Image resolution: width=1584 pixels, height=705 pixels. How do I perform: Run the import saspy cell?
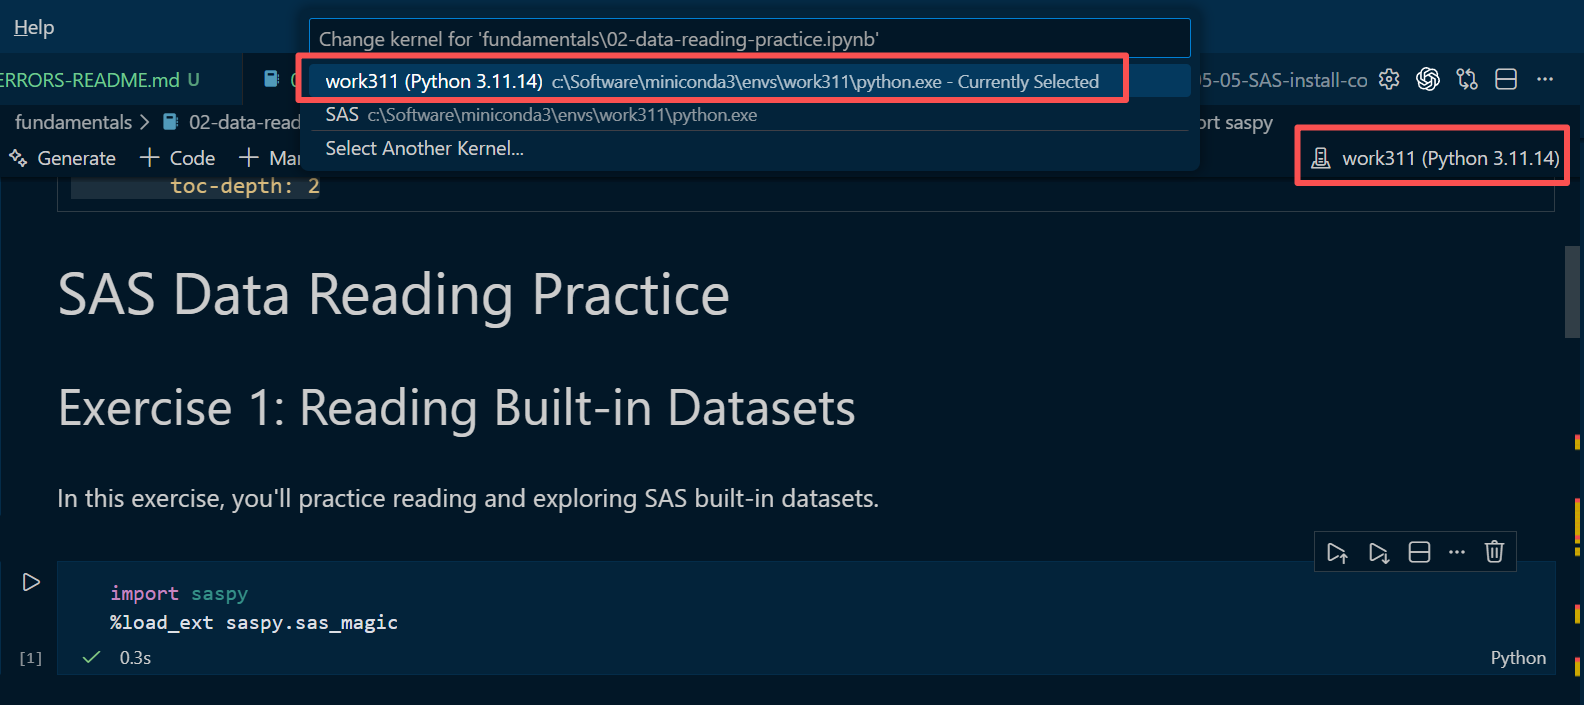point(31,582)
